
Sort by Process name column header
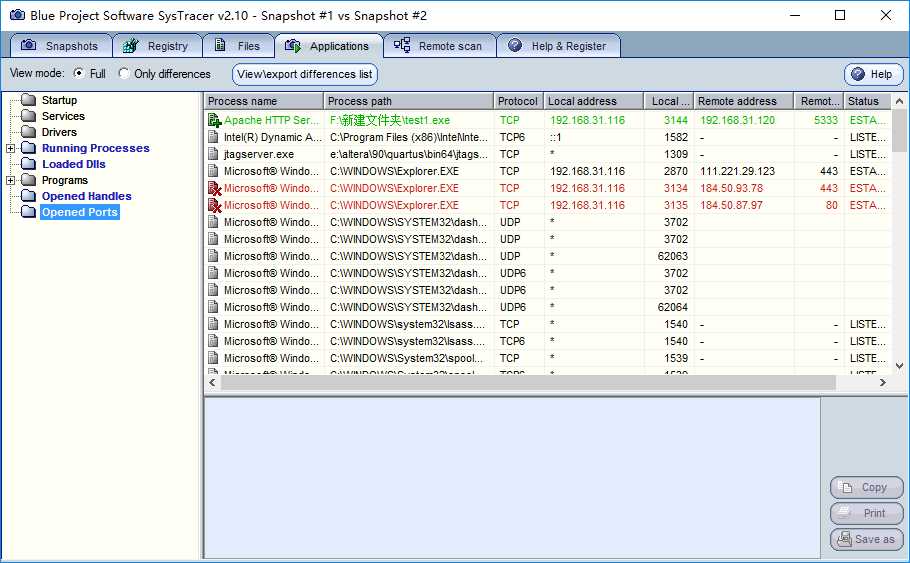pyautogui.click(x=264, y=101)
